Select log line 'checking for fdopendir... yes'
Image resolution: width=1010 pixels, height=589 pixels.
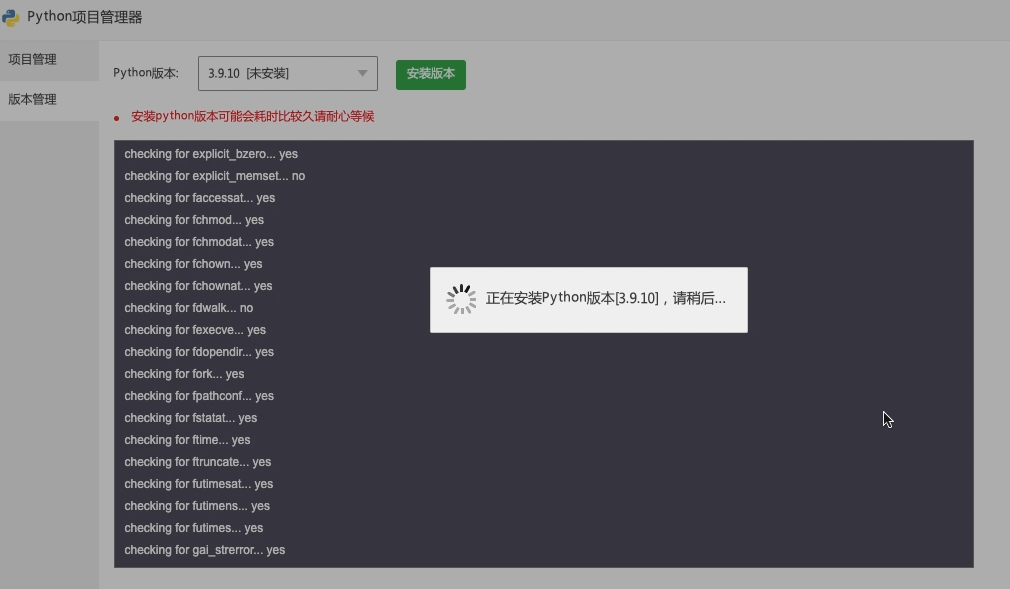199,352
